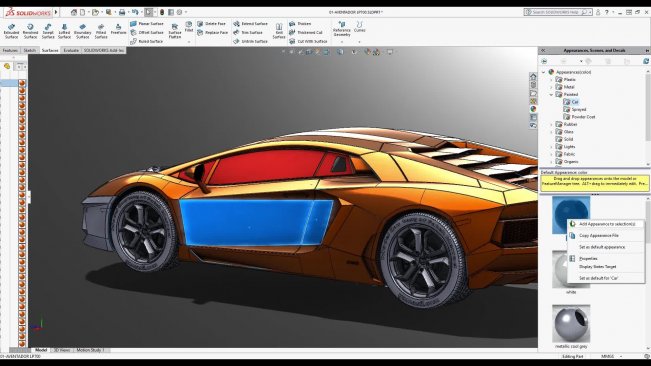Select the Extruded Surface tool
Image resolution: width=651 pixels, height=366 pixels.
(11, 32)
